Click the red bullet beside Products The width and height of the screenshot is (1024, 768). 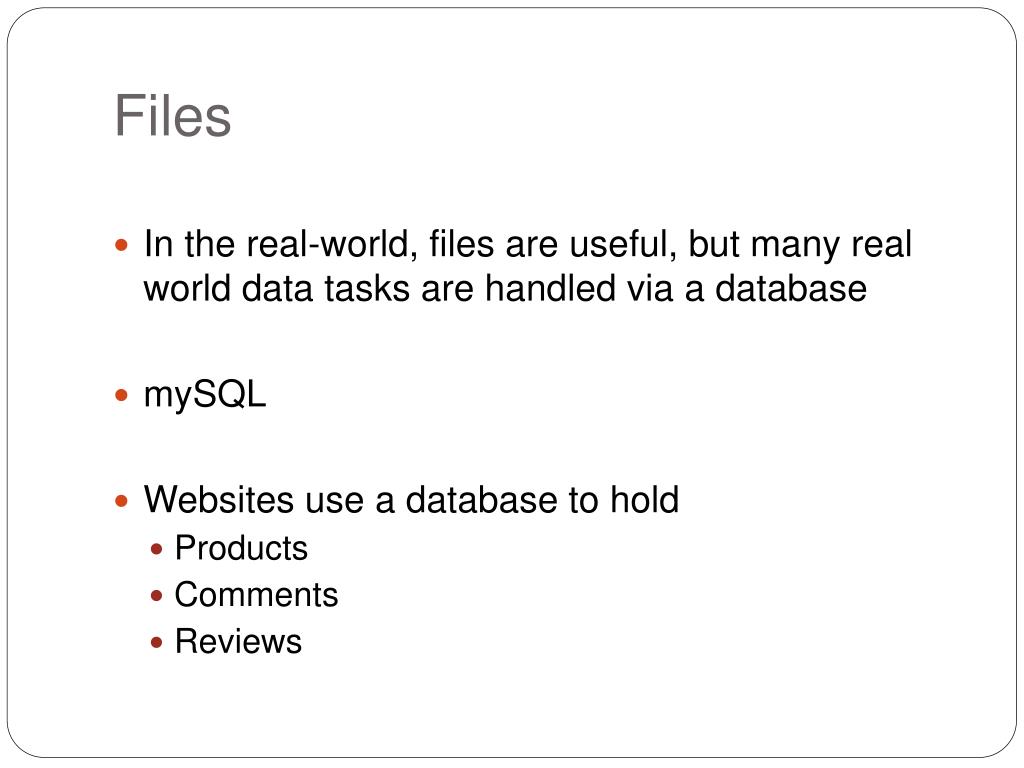(156, 549)
